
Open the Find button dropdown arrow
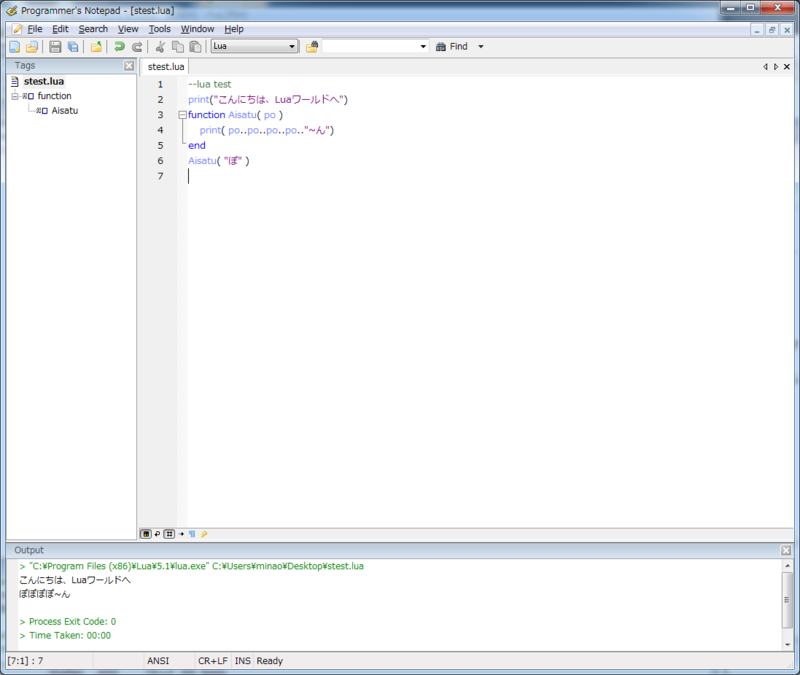480,46
